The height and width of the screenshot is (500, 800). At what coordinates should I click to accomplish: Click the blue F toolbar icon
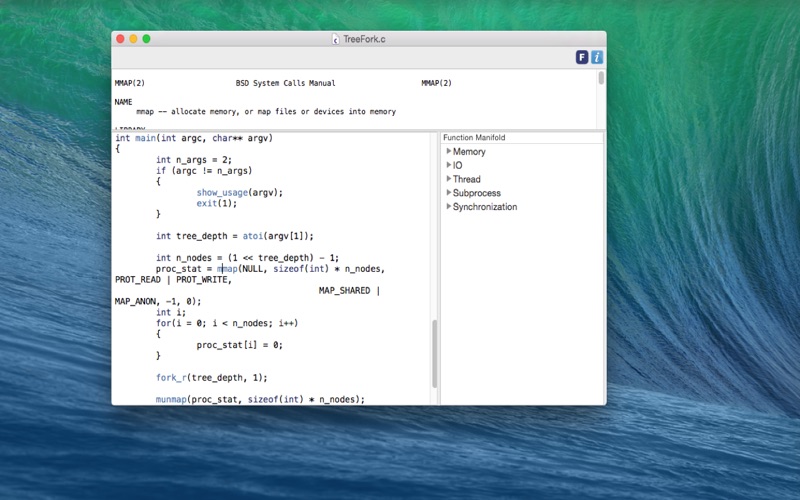tap(582, 57)
